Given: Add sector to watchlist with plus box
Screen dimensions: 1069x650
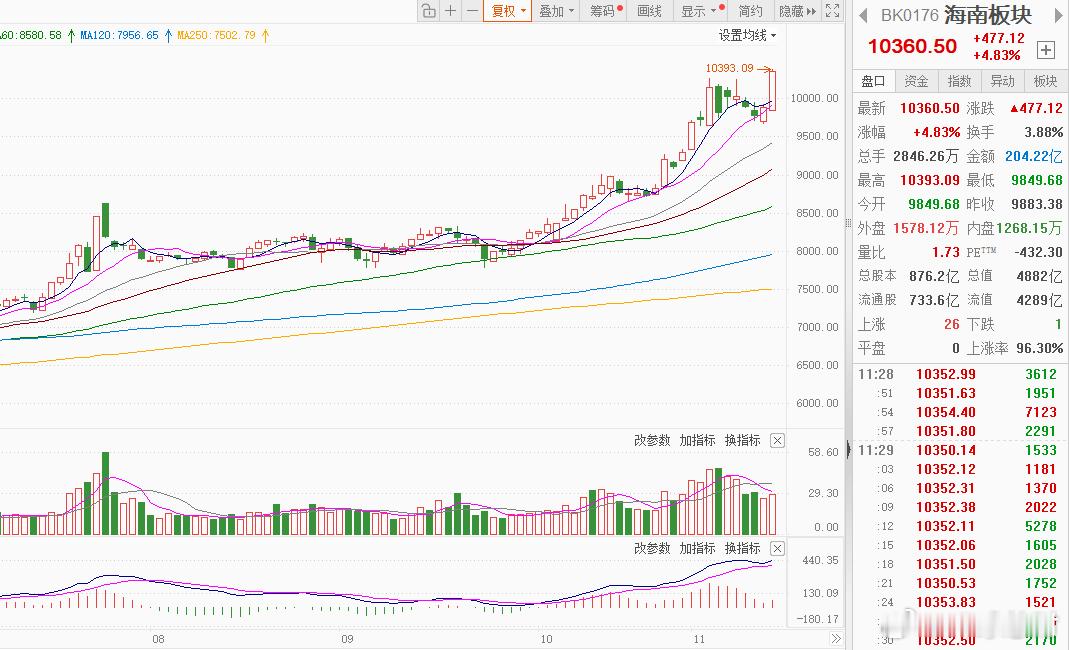Looking at the screenshot, I should (1046, 49).
